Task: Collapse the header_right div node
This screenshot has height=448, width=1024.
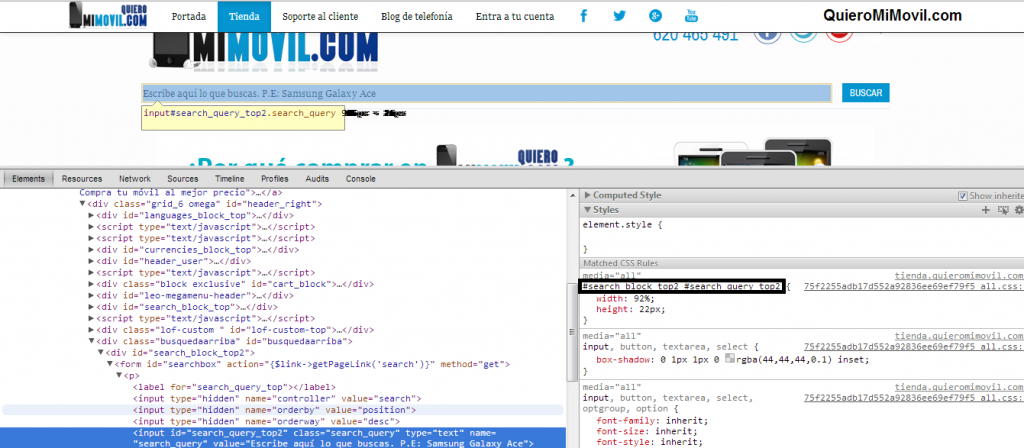Action: [82, 204]
